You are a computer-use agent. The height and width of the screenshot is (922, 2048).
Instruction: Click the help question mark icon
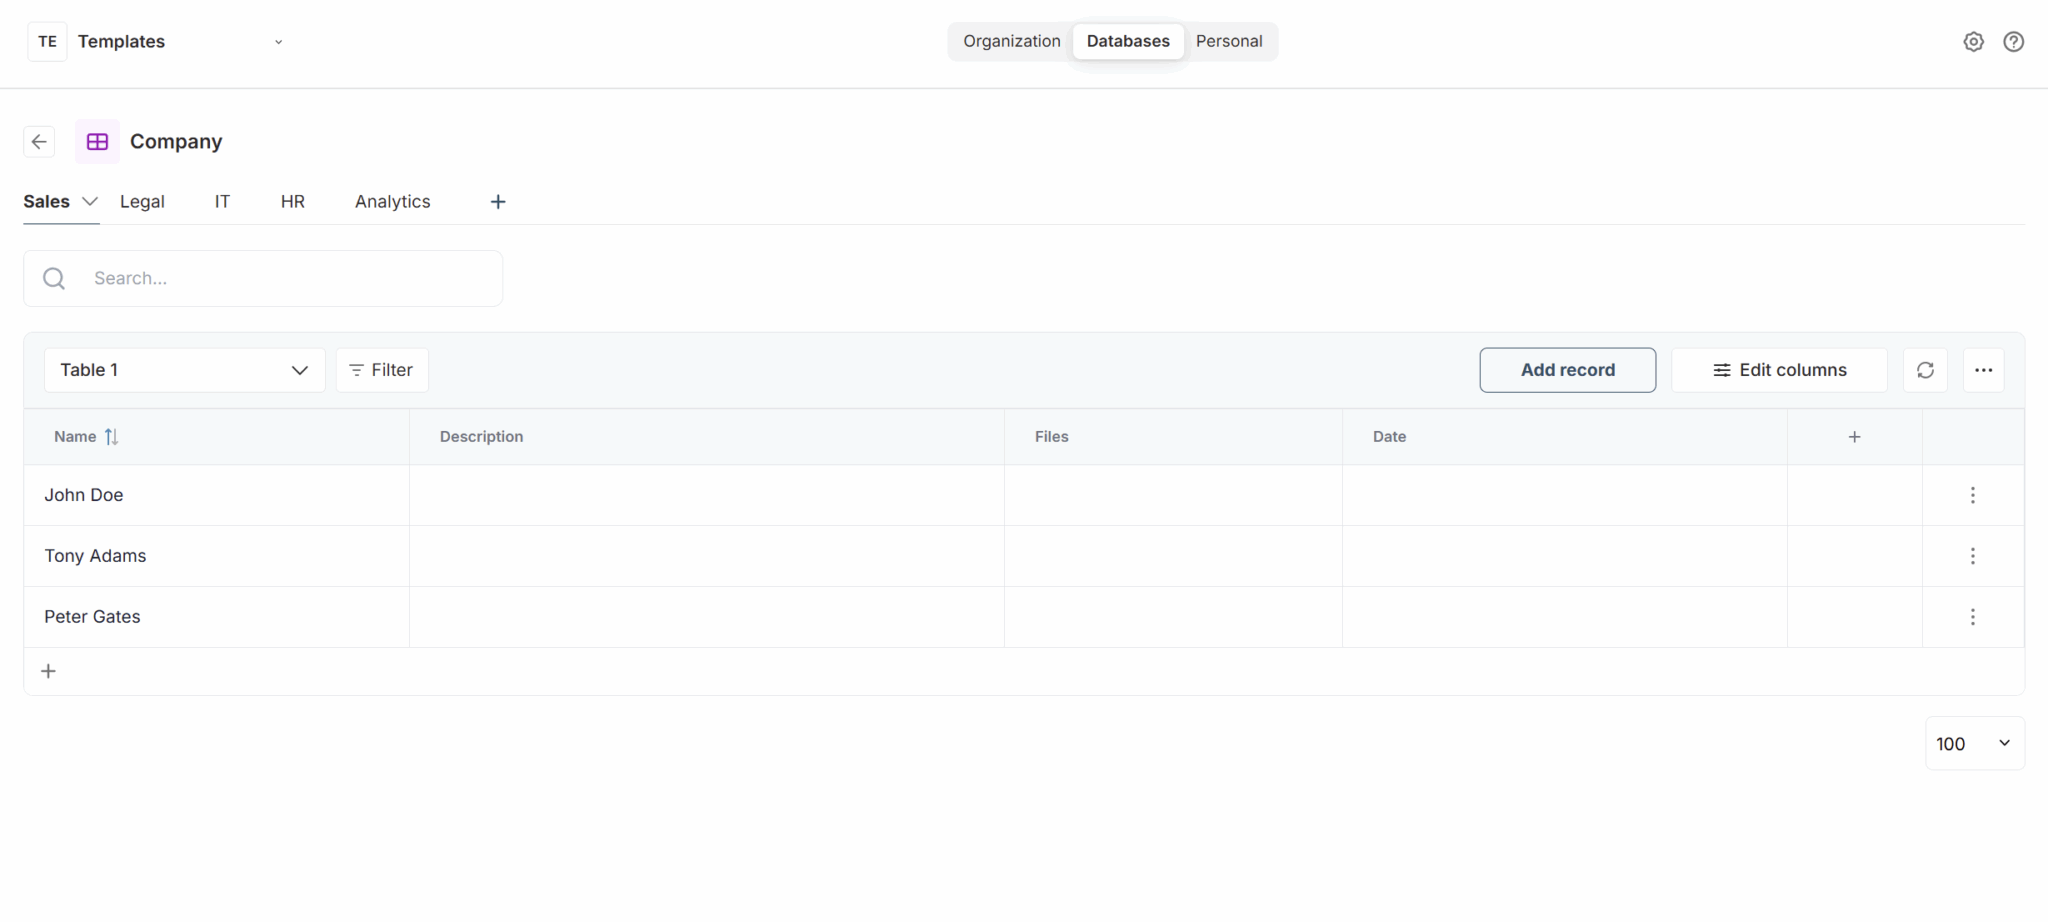2013,41
